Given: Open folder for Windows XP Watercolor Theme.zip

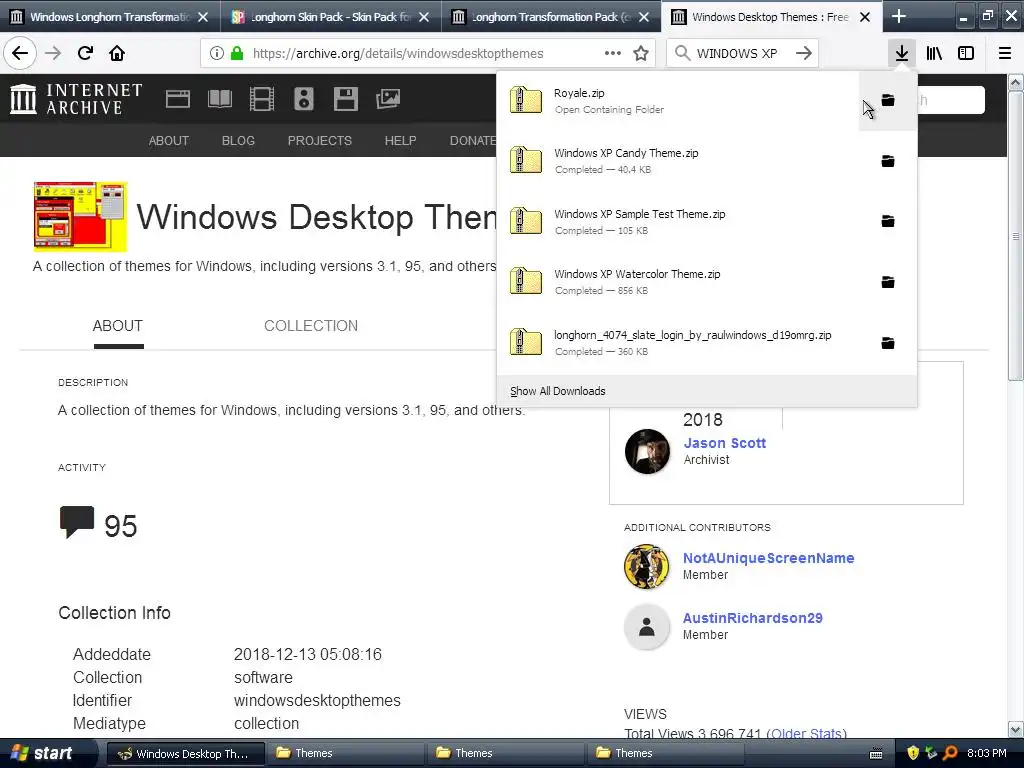Looking at the screenshot, I should 888,281.
